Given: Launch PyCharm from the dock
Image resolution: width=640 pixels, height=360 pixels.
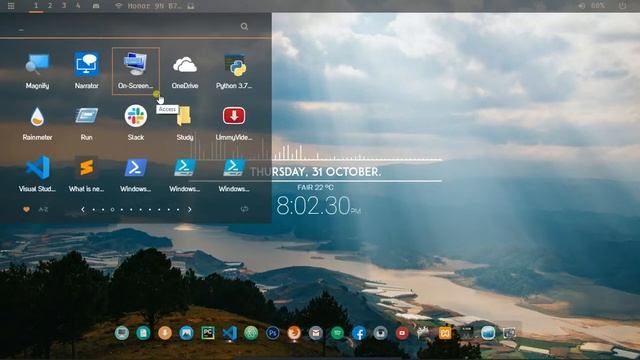Looking at the screenshot, I should 208,333.
